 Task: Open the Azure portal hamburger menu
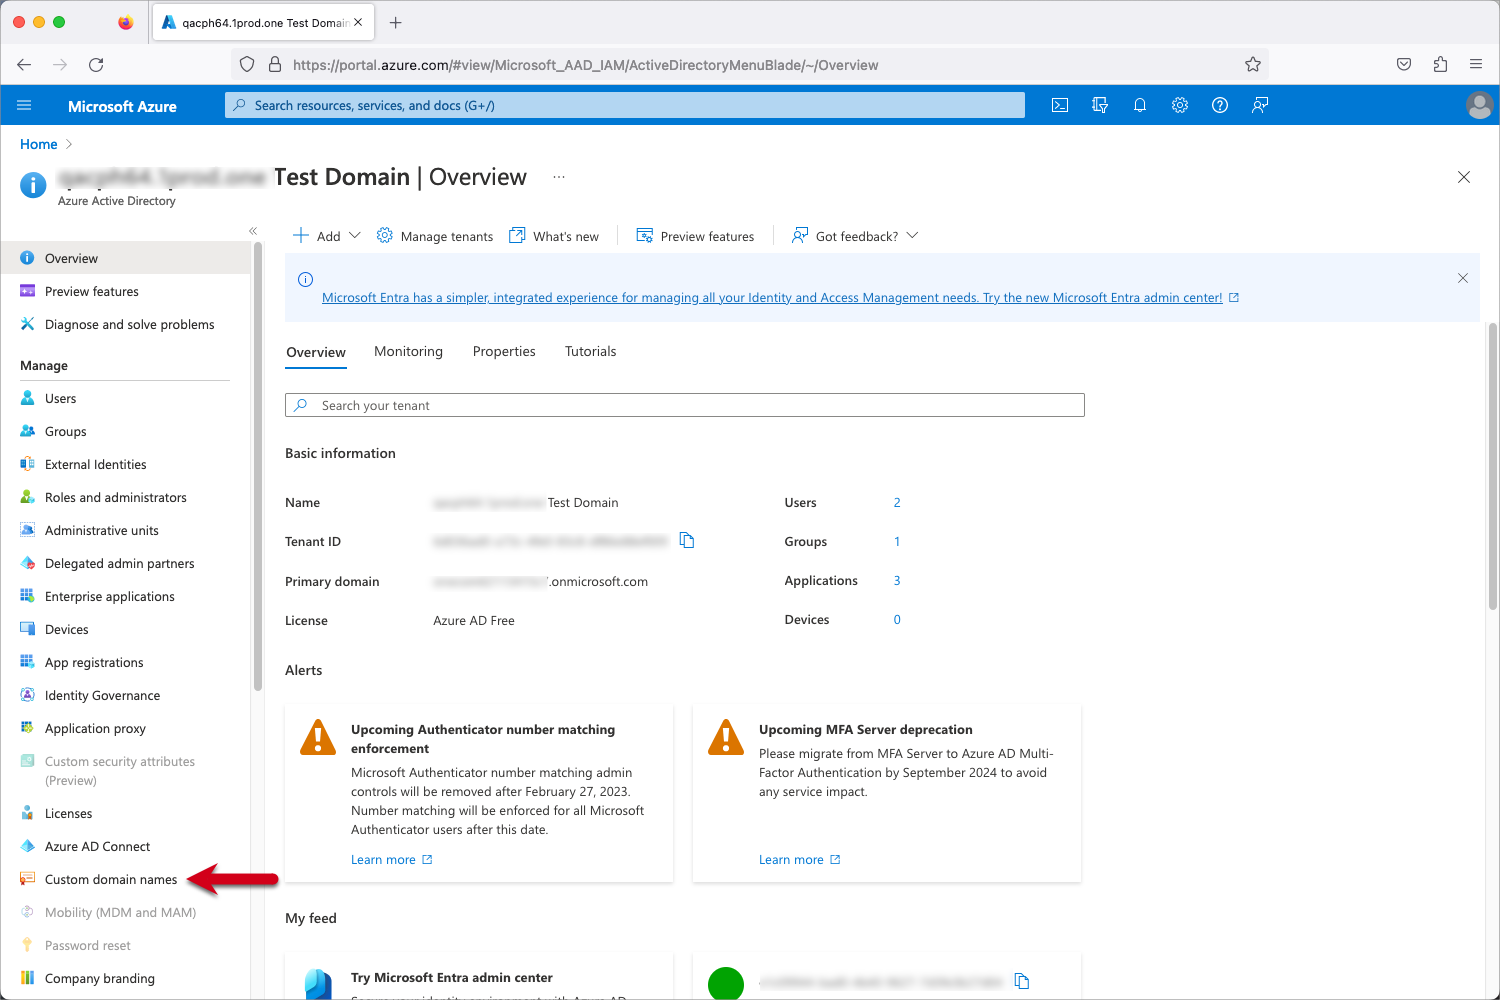[25, 105]
